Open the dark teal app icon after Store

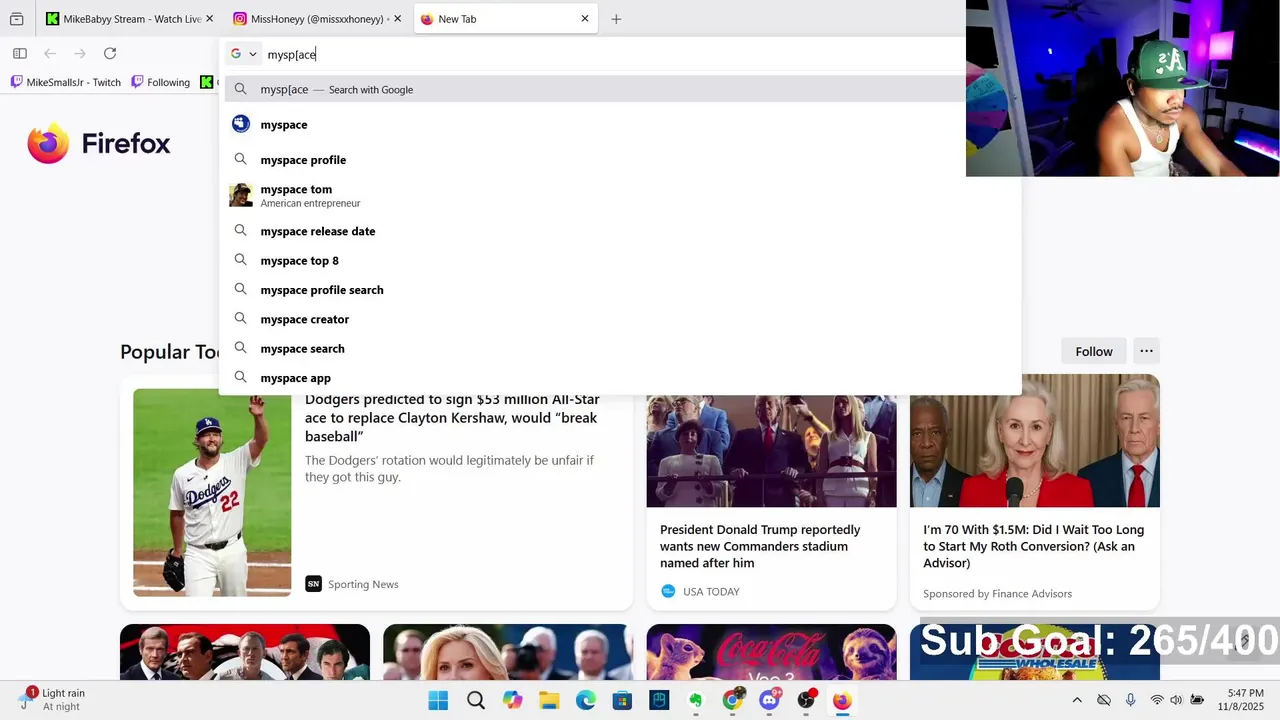[659, 700]
